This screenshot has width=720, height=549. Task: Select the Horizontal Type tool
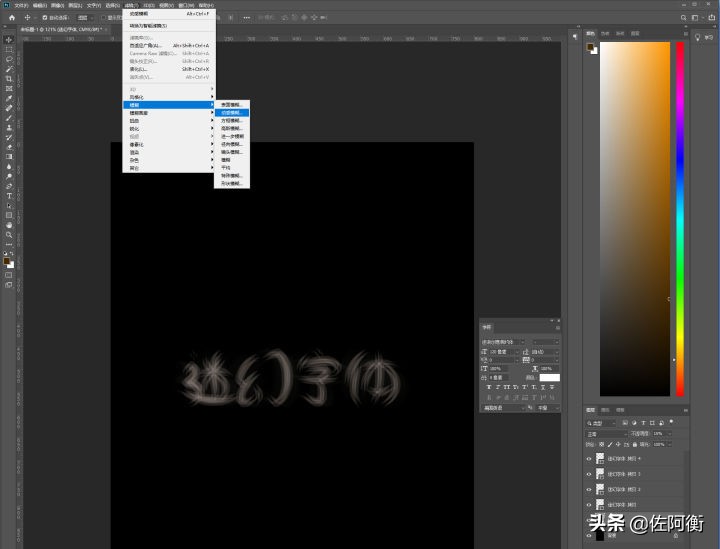pyautogui.click(x=8, y=196)
